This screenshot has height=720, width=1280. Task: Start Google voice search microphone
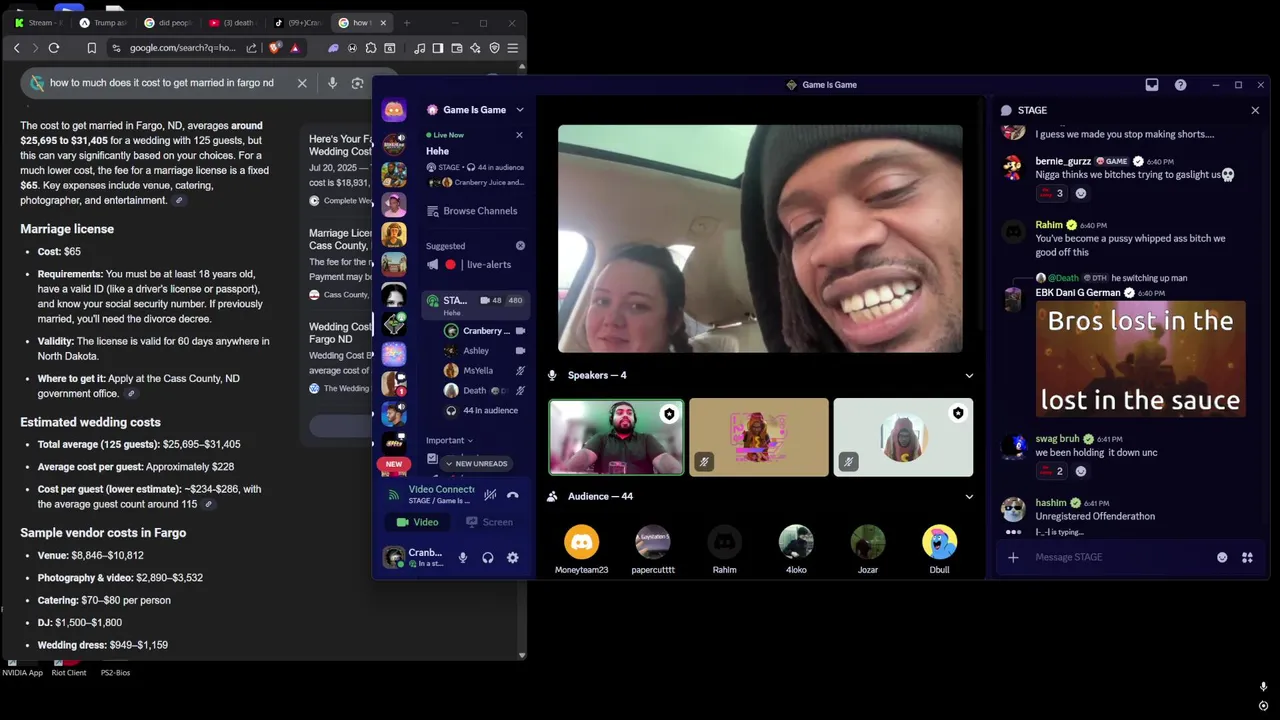[x=332, y=83]
